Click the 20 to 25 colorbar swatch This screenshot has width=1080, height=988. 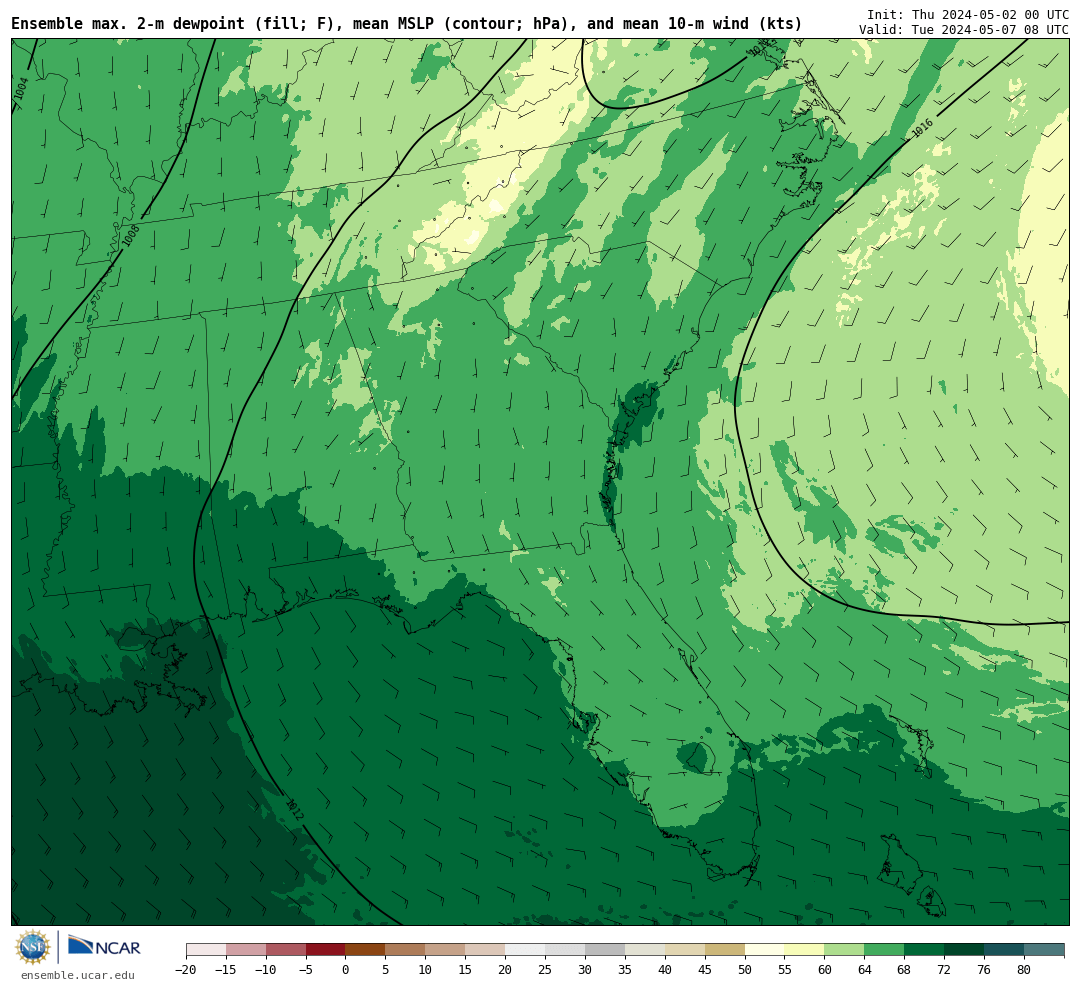coord(526,950)
